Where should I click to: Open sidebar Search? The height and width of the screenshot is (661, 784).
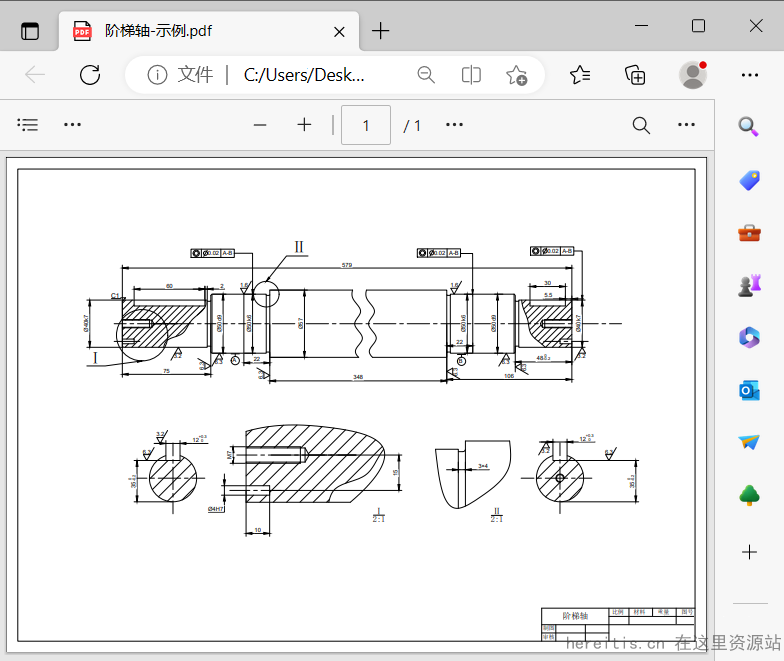748,126
